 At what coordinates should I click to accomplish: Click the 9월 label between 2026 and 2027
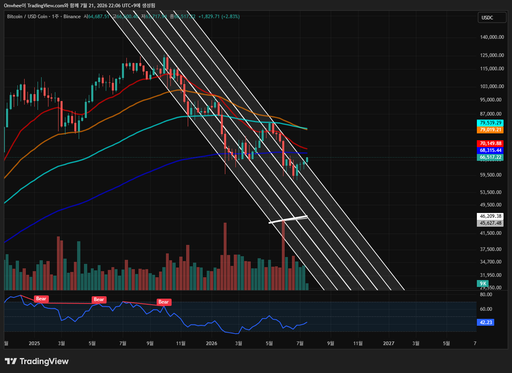click(330, 343)
